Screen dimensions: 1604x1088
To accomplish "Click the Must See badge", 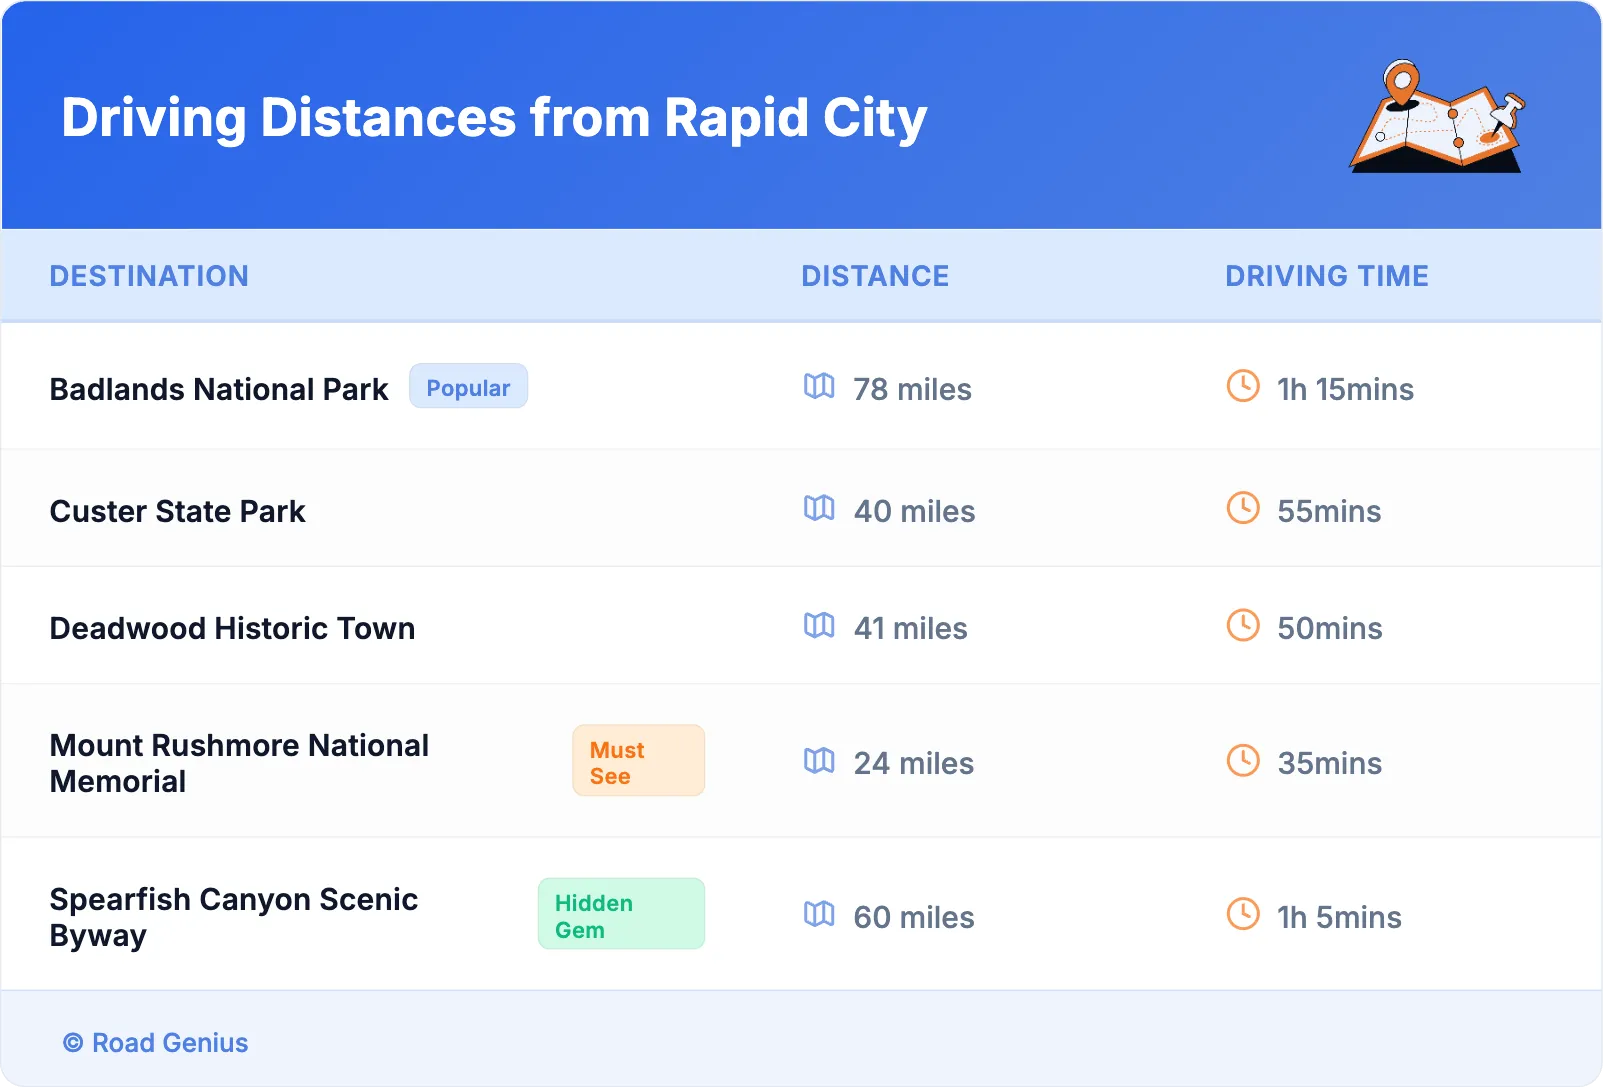I will point(638,761).
